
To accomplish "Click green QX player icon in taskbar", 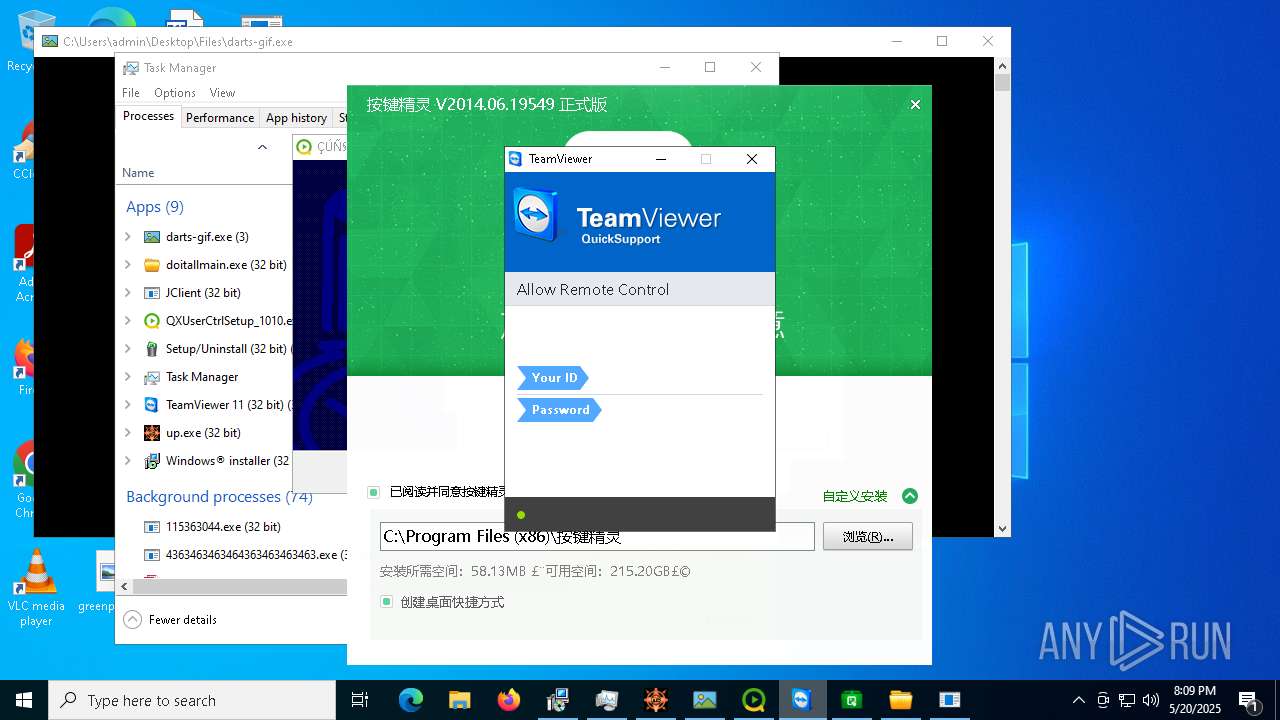I will (x=754, y=700).
